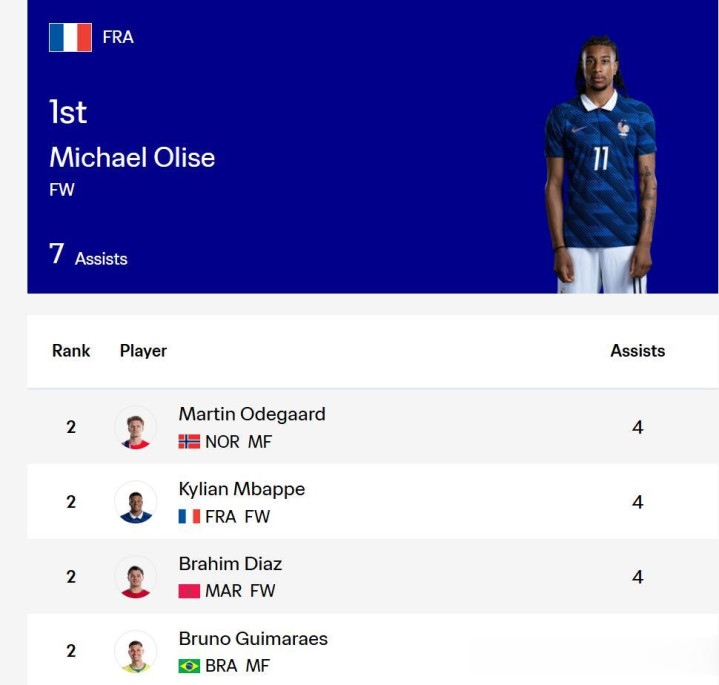The image size is (719, 685).
Task: Click the France flag beside Mbappe
Action: (x=189, y=516)
